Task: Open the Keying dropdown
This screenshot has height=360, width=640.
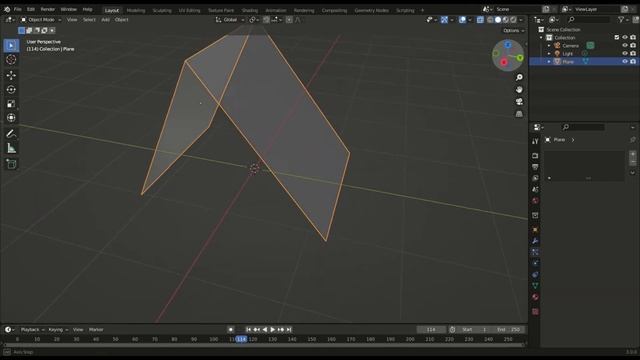Action: pyautogui.click(x=58, y=329)
